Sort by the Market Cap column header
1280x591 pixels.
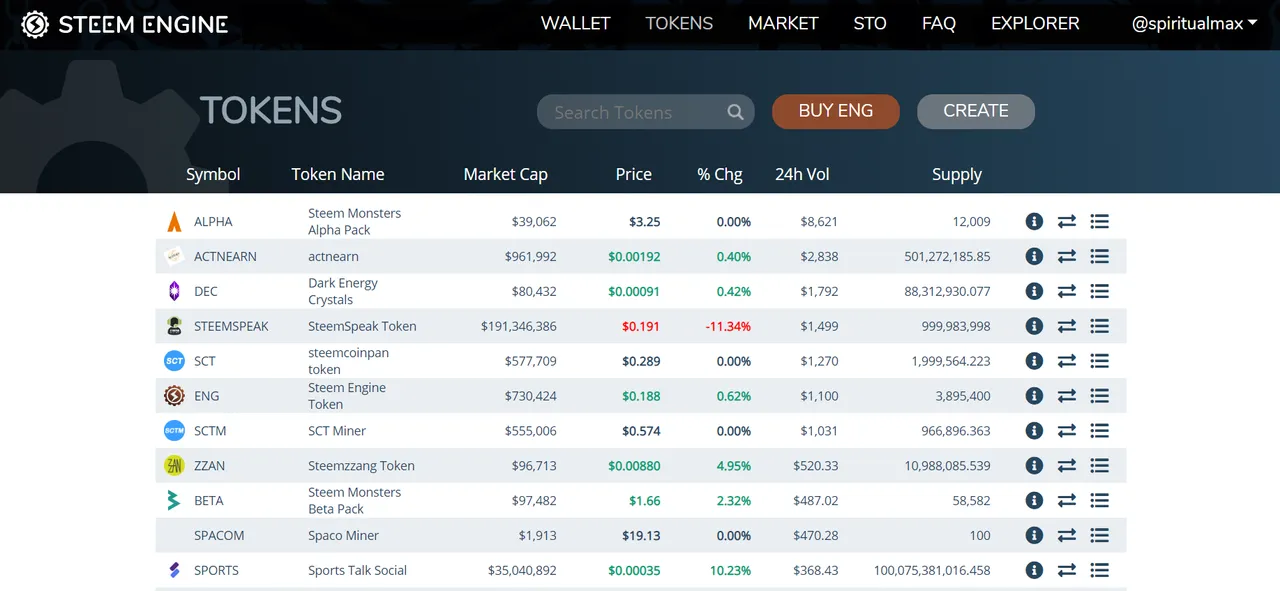coord(505,174)
